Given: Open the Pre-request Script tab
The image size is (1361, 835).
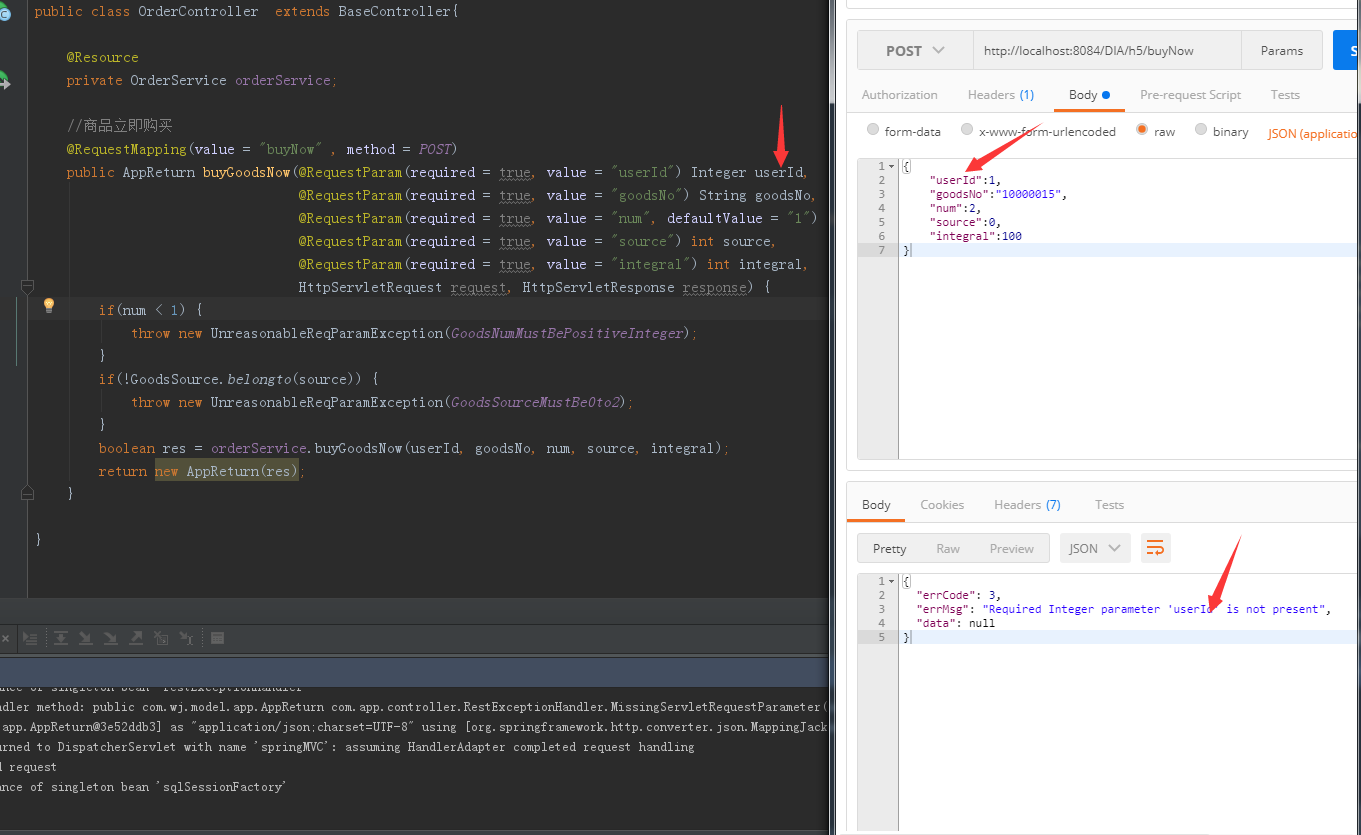Looking at the screenshot, I should click(1190, 95).
